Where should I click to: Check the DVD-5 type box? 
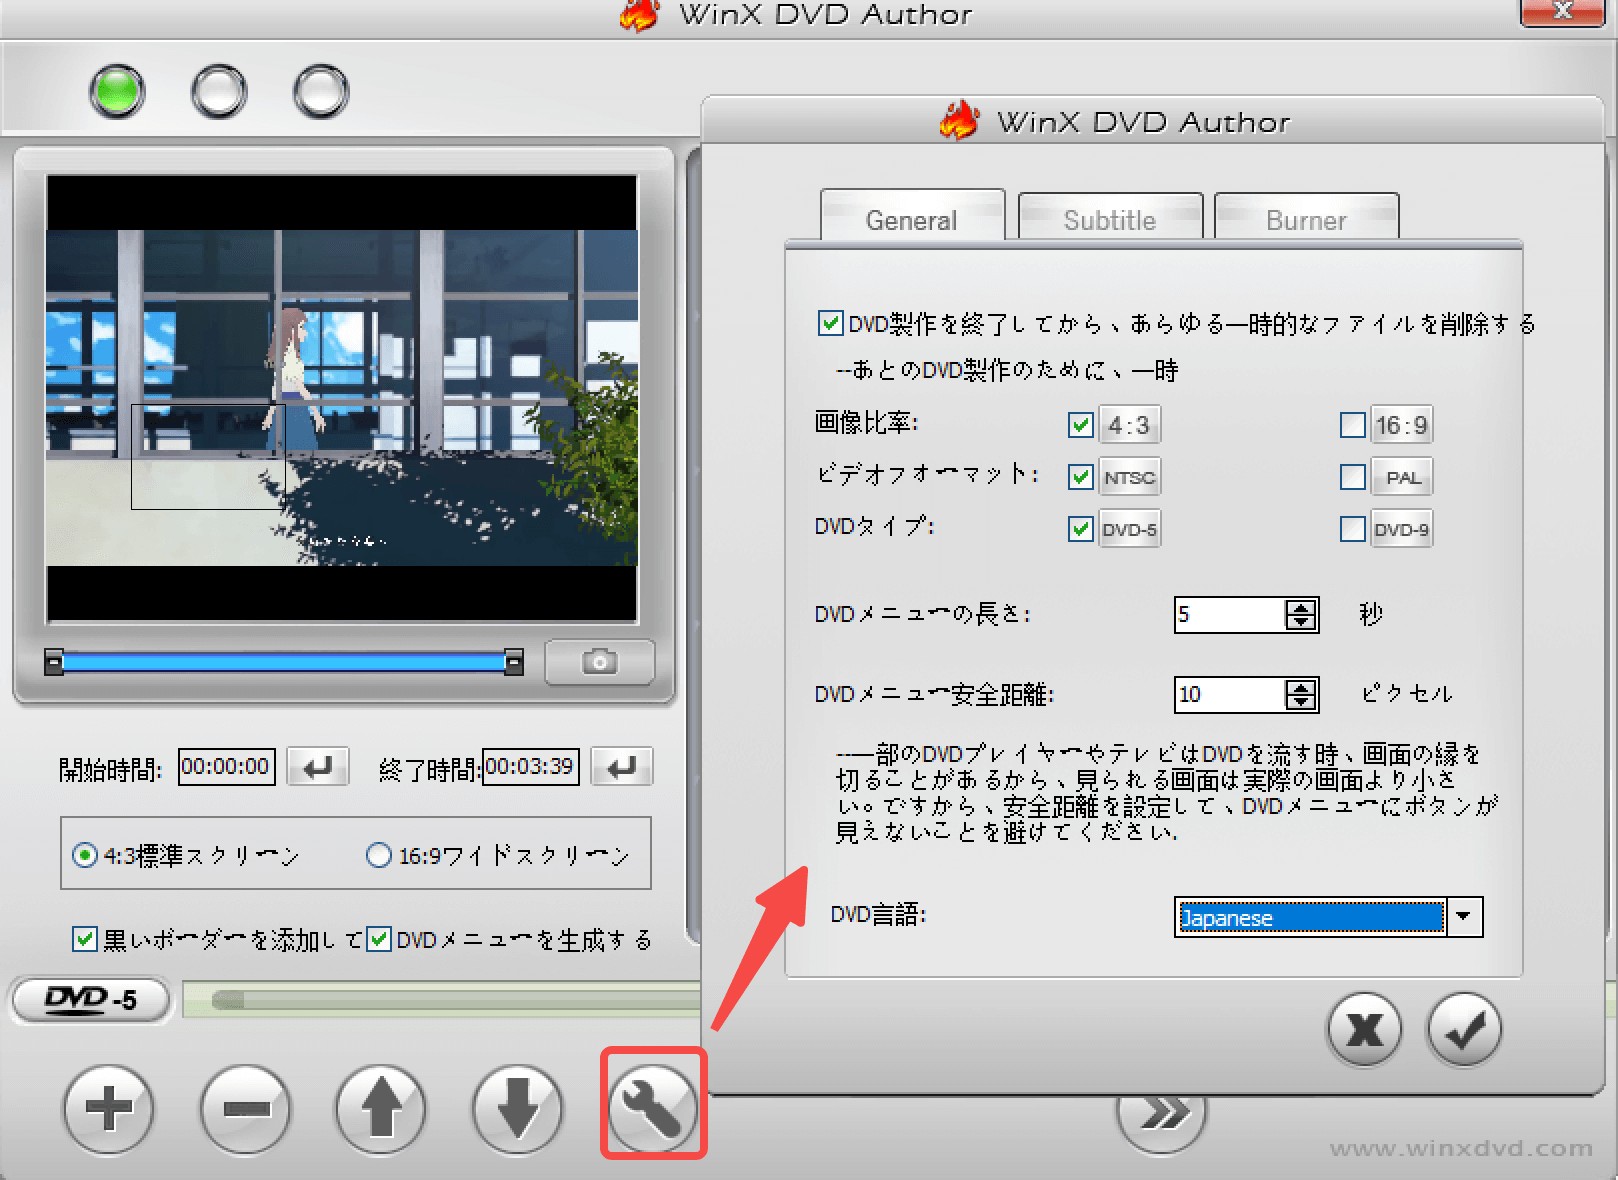pyautogui.click(x=1080, y=529)
